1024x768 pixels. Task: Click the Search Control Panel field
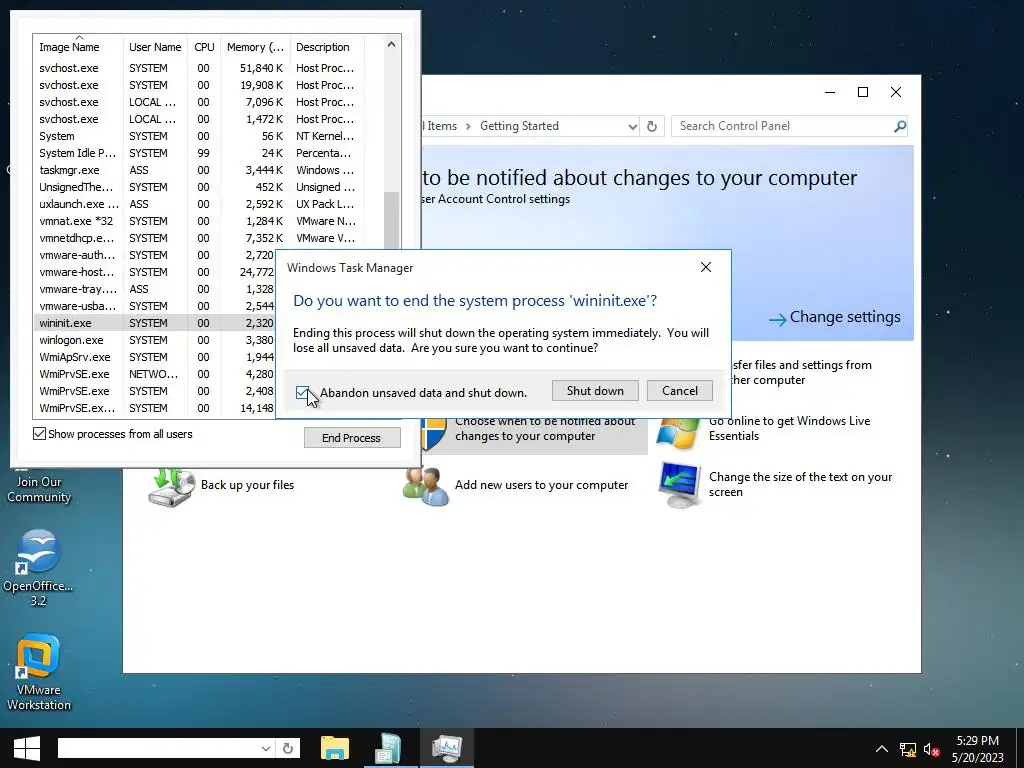[x=784, y=126]
